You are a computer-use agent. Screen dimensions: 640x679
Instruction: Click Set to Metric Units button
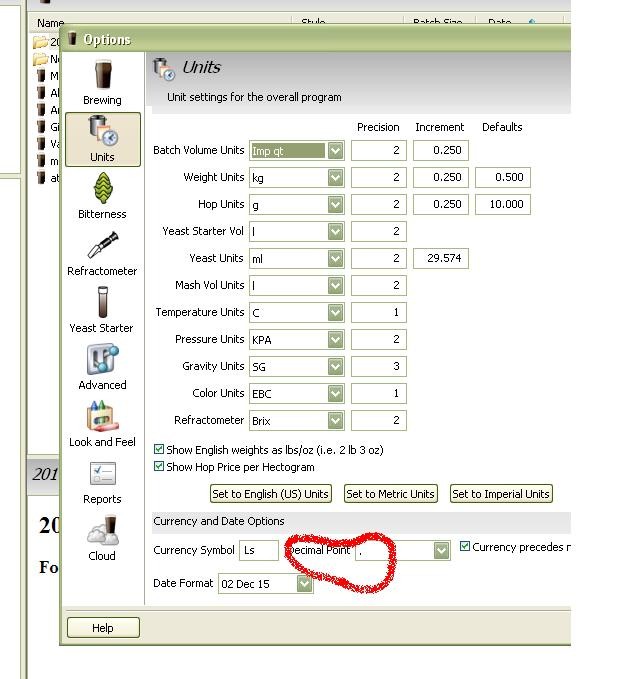(x=390, y=494)
